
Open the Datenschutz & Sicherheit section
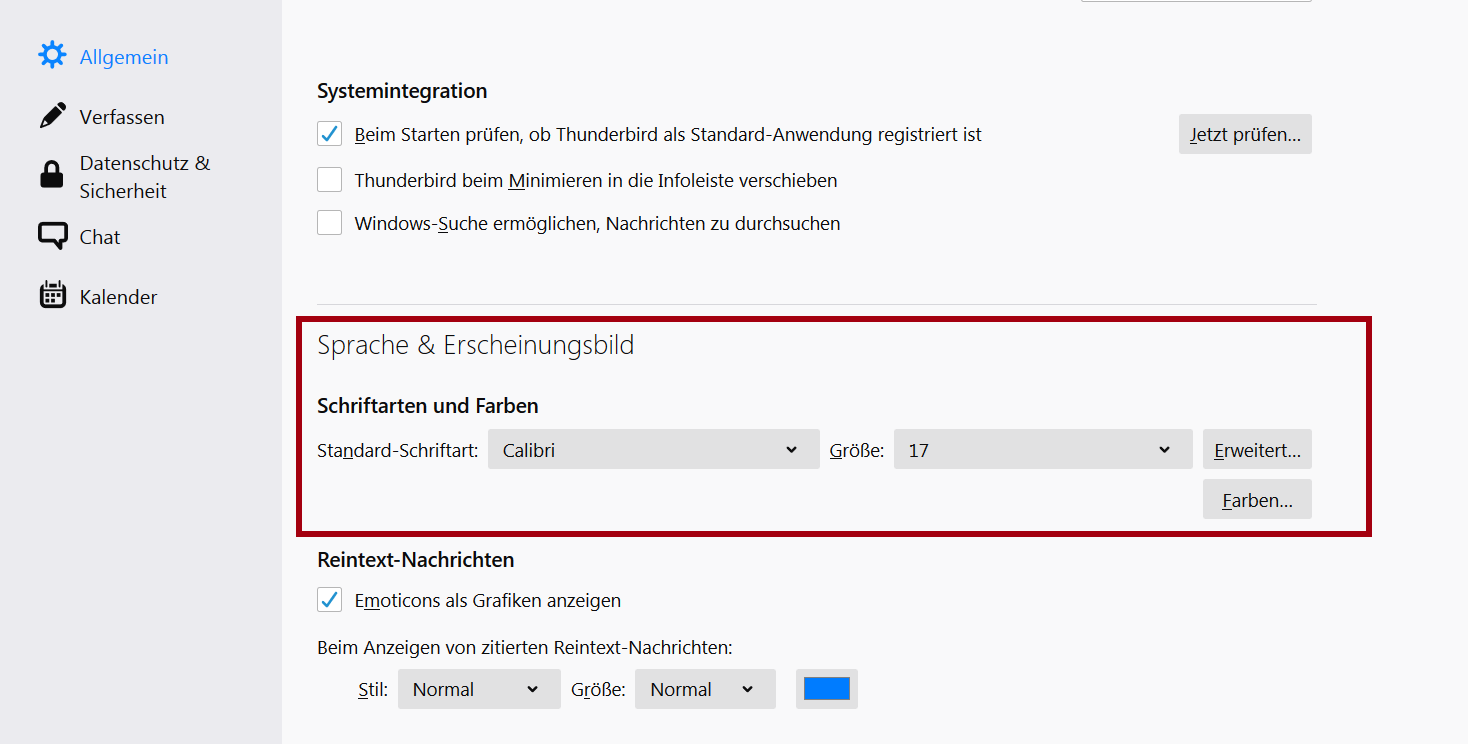pyautogui.click(x=145, y=177)
